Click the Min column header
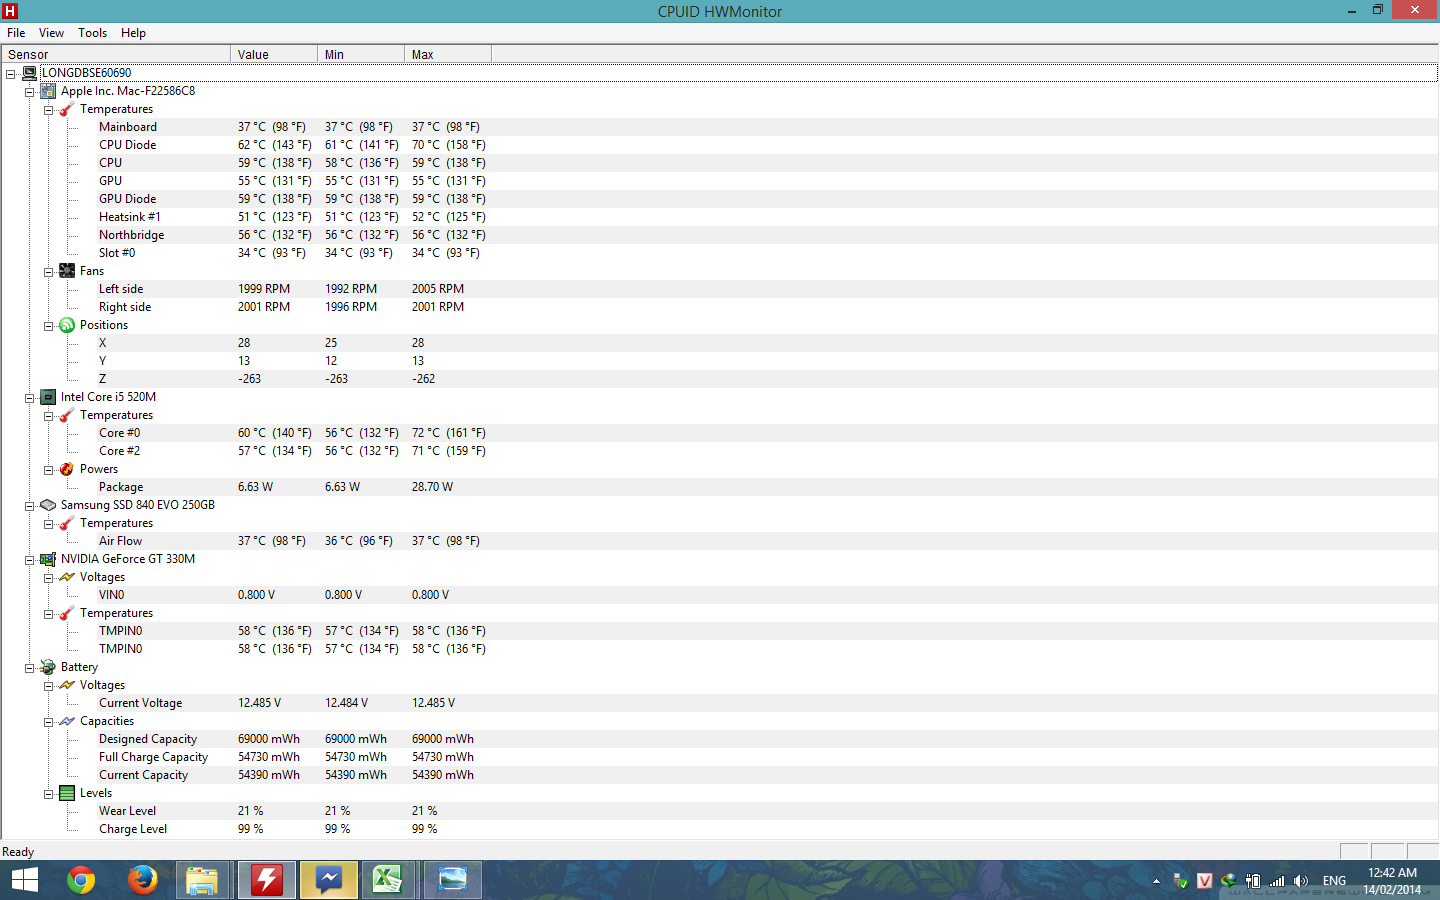This screenshot has width=1440, height=900. point(361,55)
